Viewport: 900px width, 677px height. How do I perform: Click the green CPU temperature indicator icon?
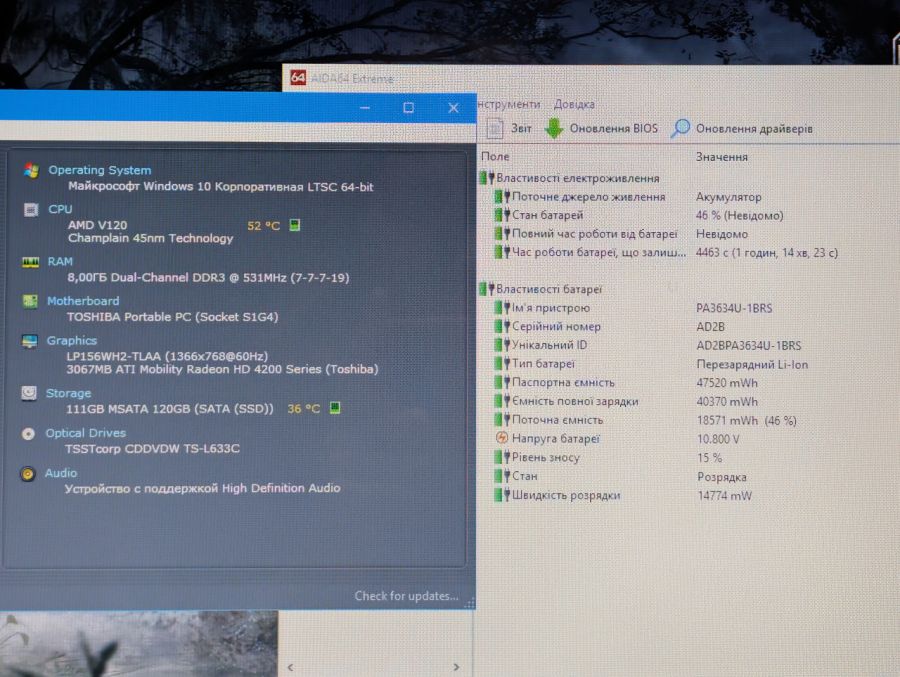pyautogui.click(x=294, y=225)
